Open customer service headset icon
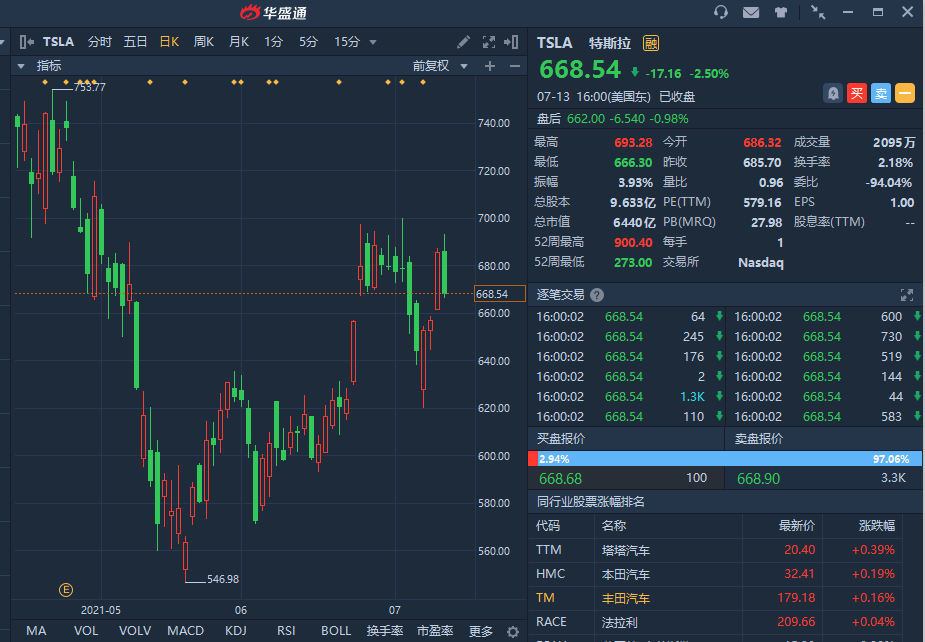 tap(721, 12)
